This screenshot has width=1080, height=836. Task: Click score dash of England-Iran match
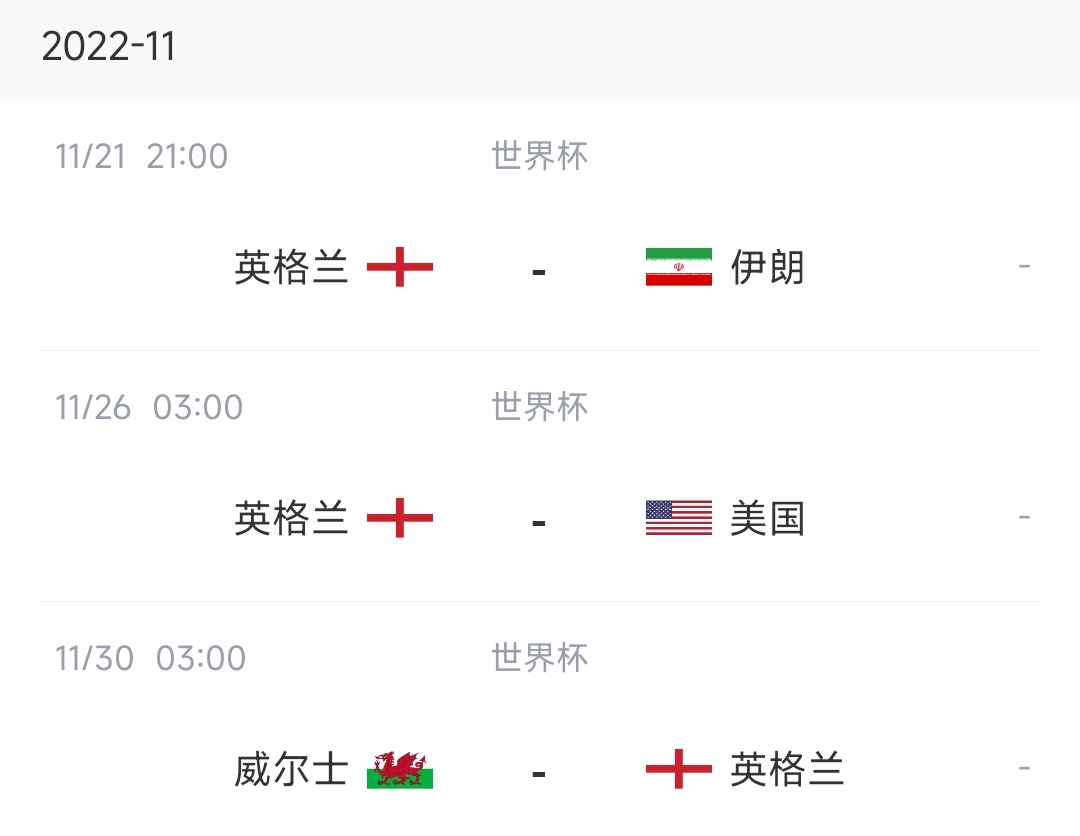click(x=539, y=273)
